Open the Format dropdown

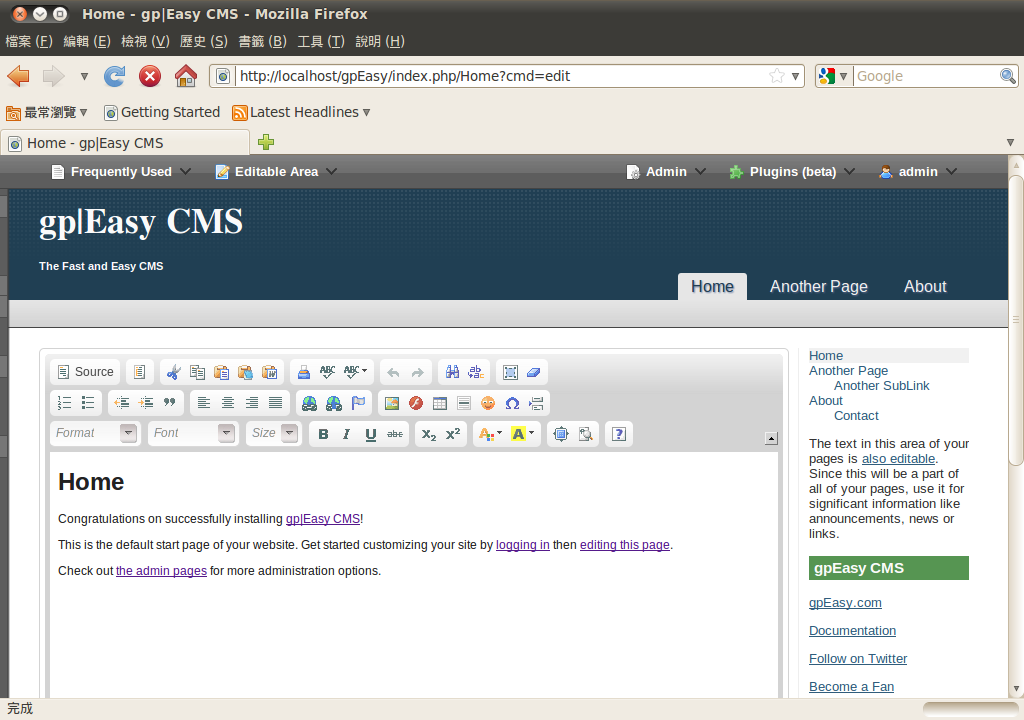pyautogui.click(x=95, y=433)
